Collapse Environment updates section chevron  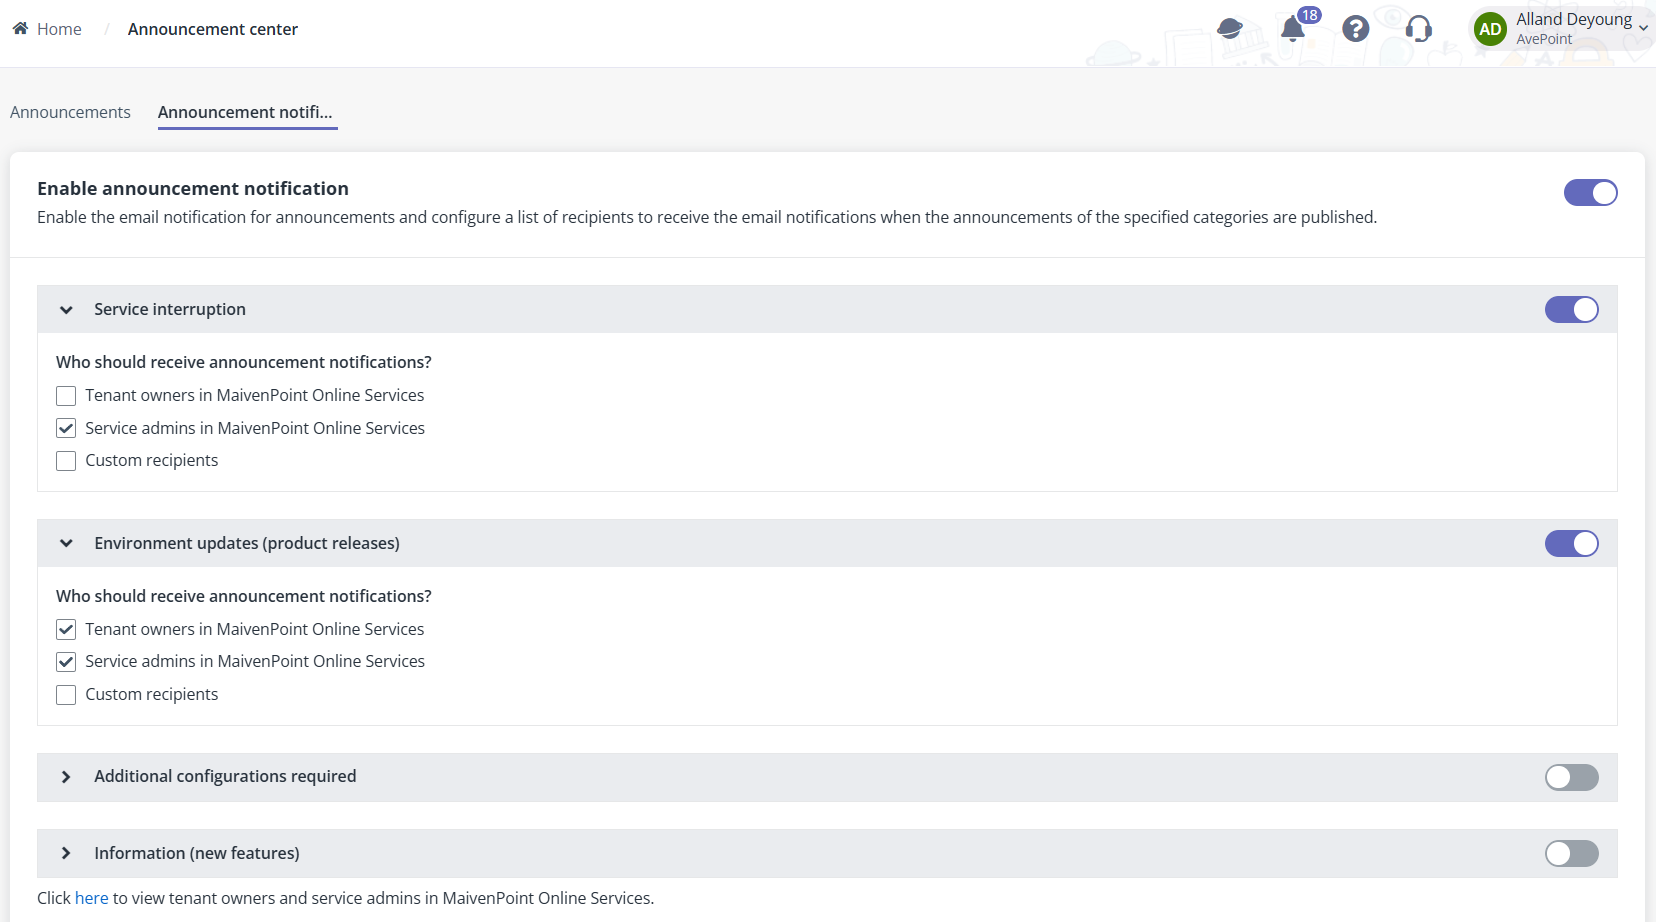[x=66, y=543]
